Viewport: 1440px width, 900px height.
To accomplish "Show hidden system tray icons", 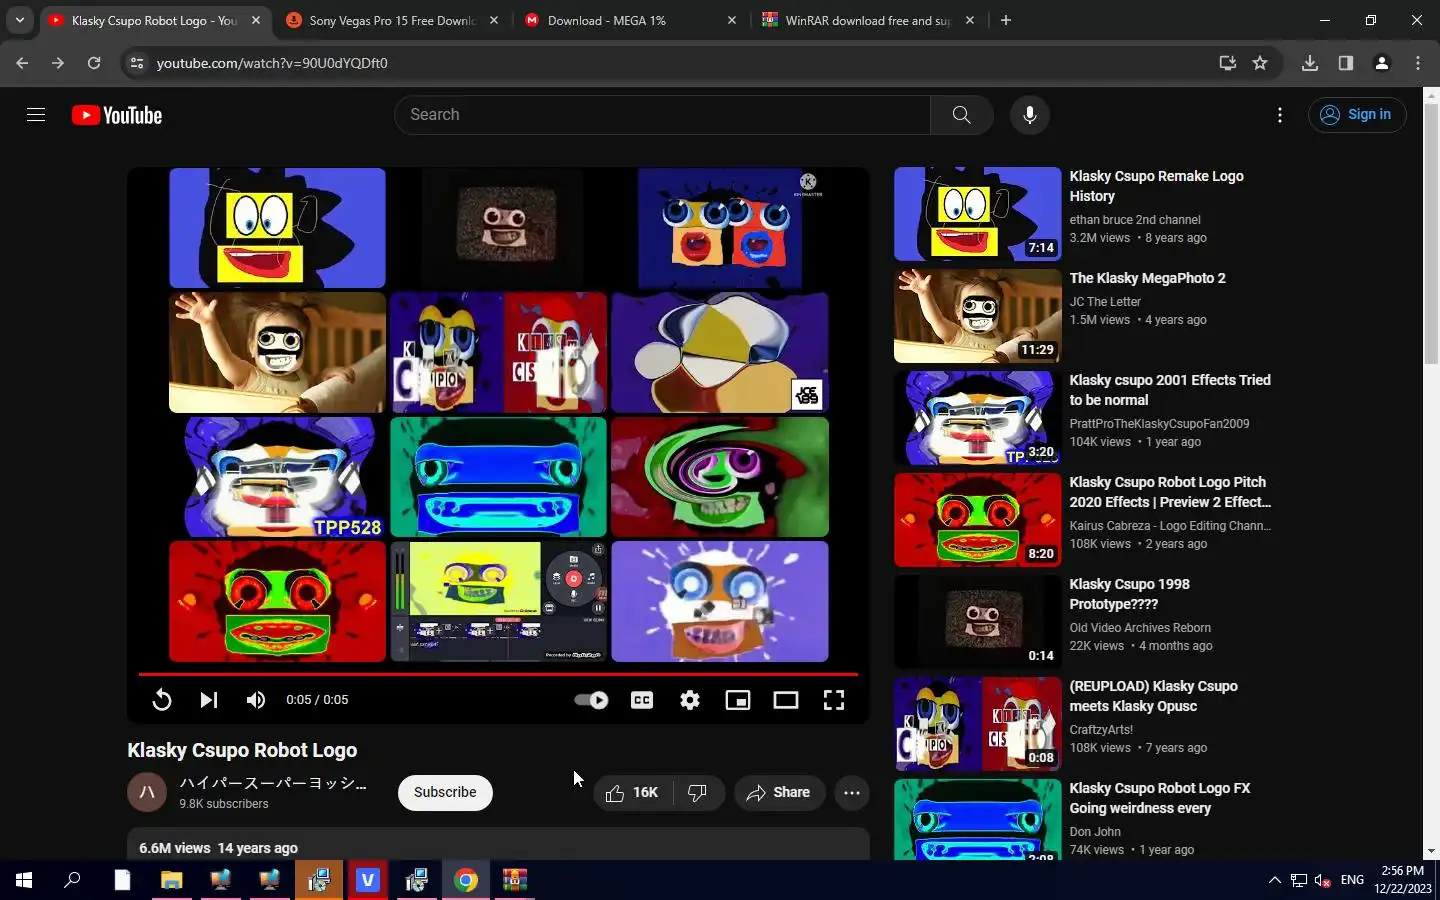I will [x=1274, y=880].
